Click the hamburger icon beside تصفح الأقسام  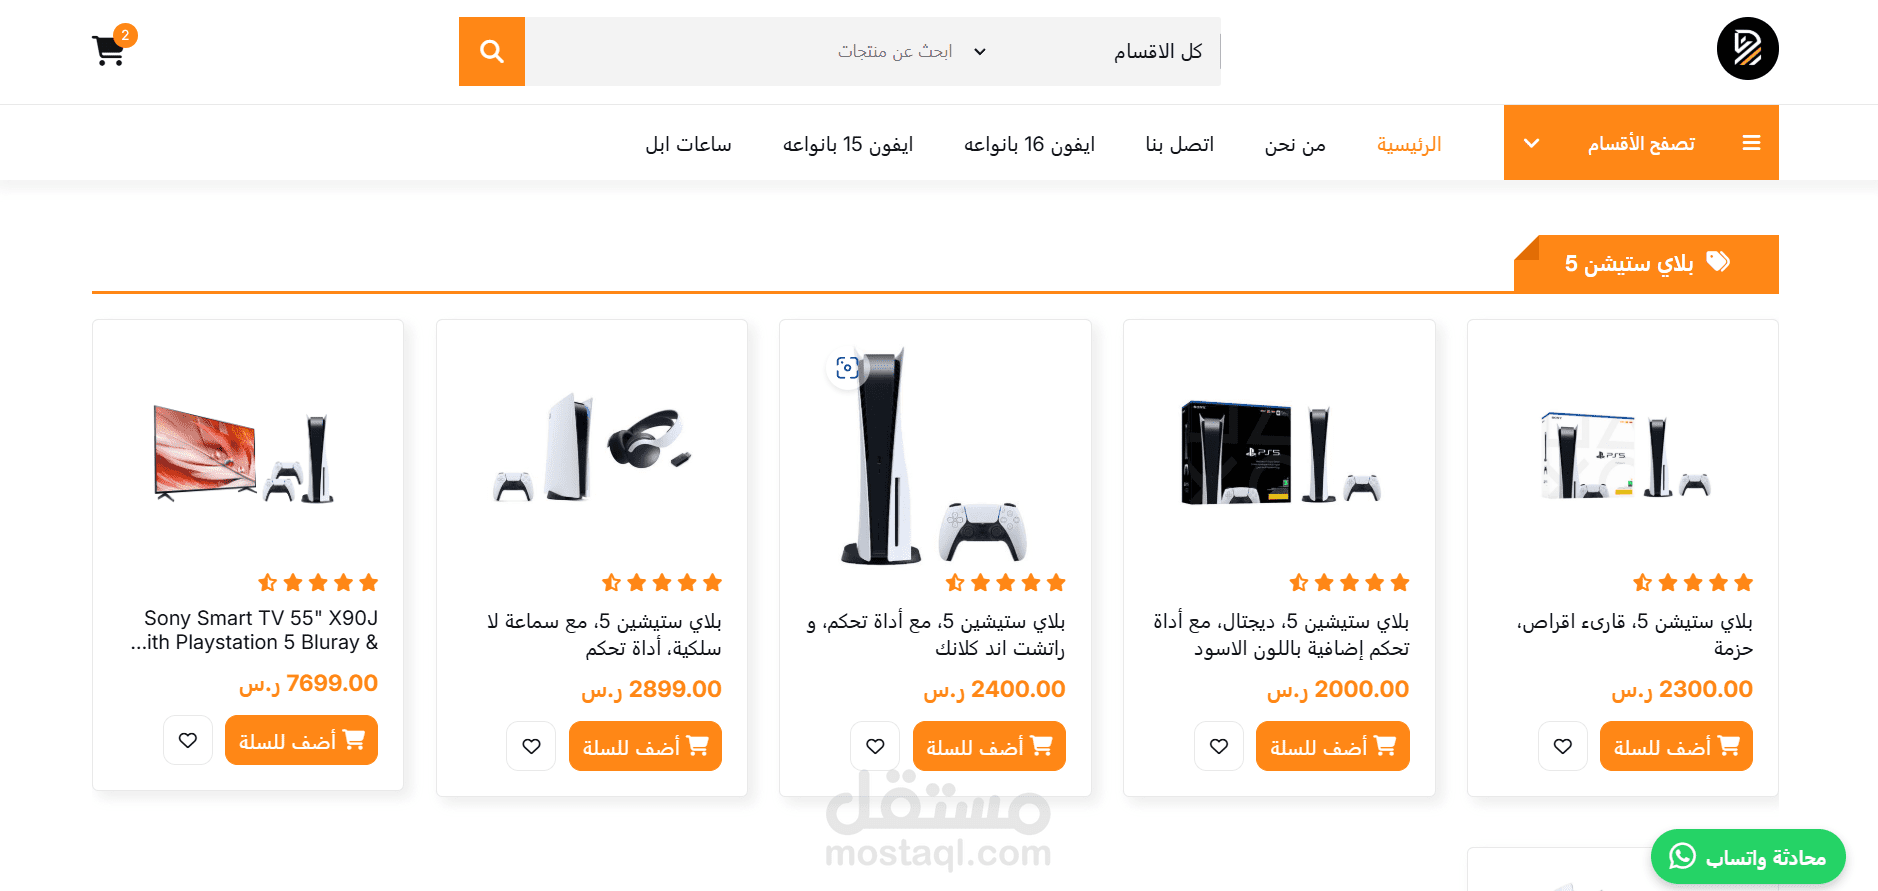(x=1751, y=143)
